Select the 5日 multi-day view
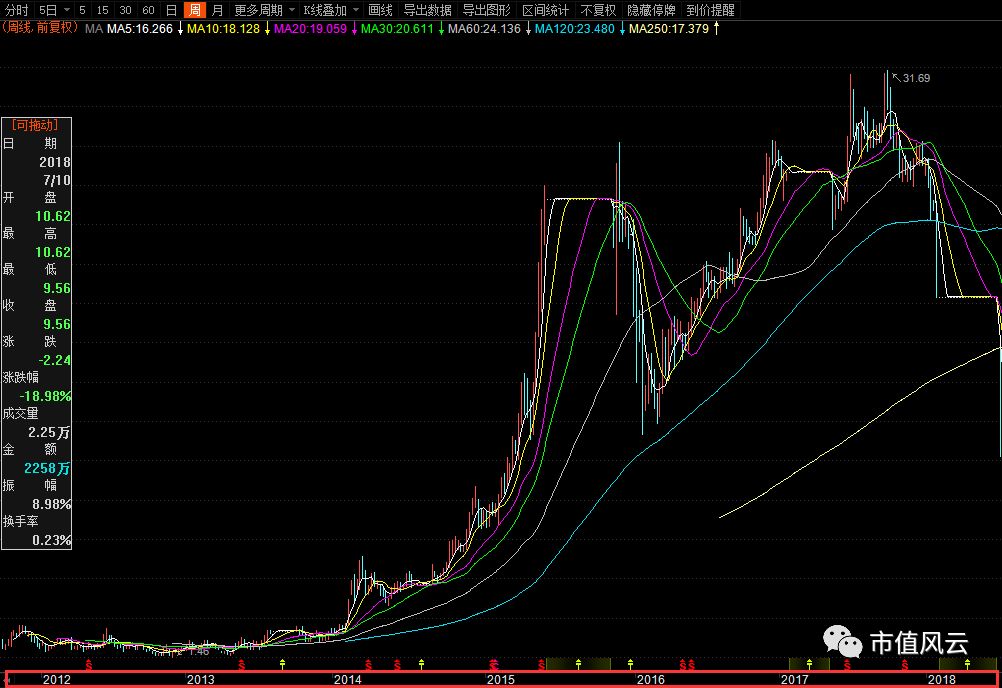1002x688 pixels. (48, 10)
